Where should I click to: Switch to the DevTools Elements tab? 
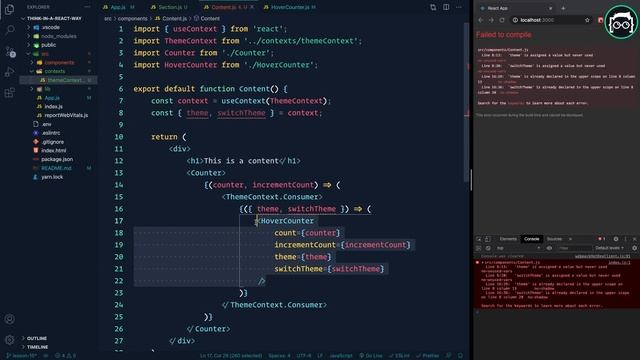[x=508, y=239]
